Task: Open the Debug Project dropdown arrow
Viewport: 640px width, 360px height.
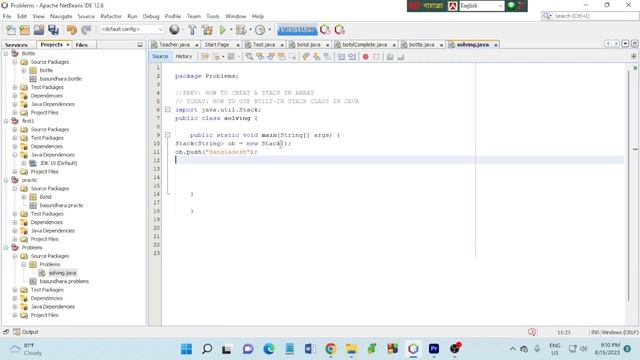Action: pyautogui.click(x=250, y=30)
